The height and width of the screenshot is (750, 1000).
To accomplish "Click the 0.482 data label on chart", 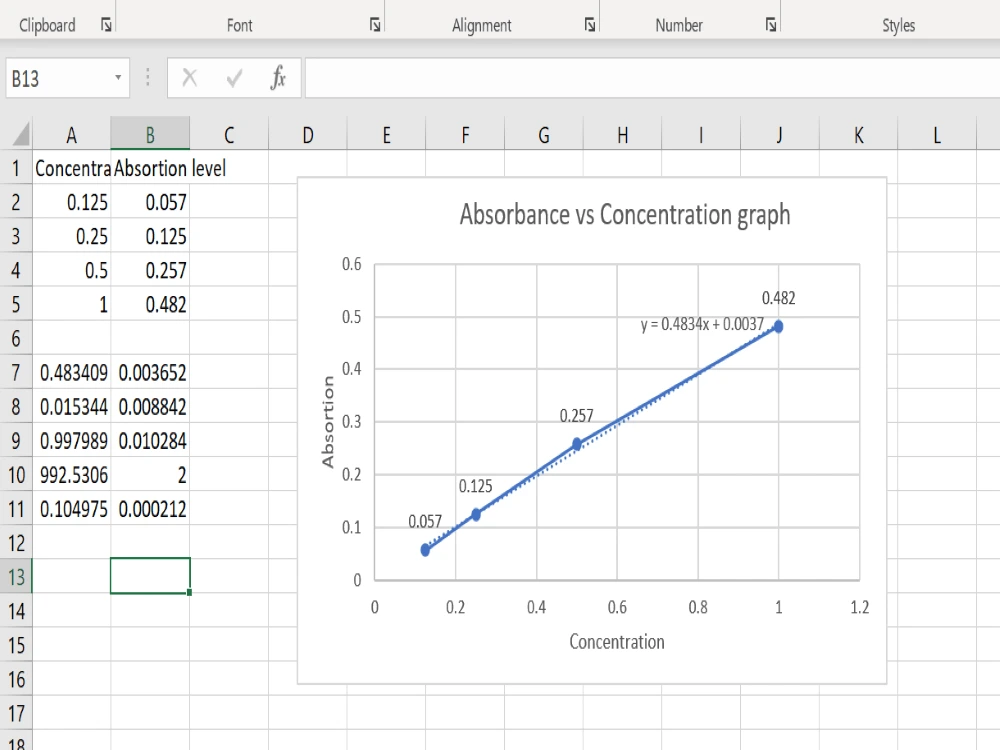I will click(779, 298).
